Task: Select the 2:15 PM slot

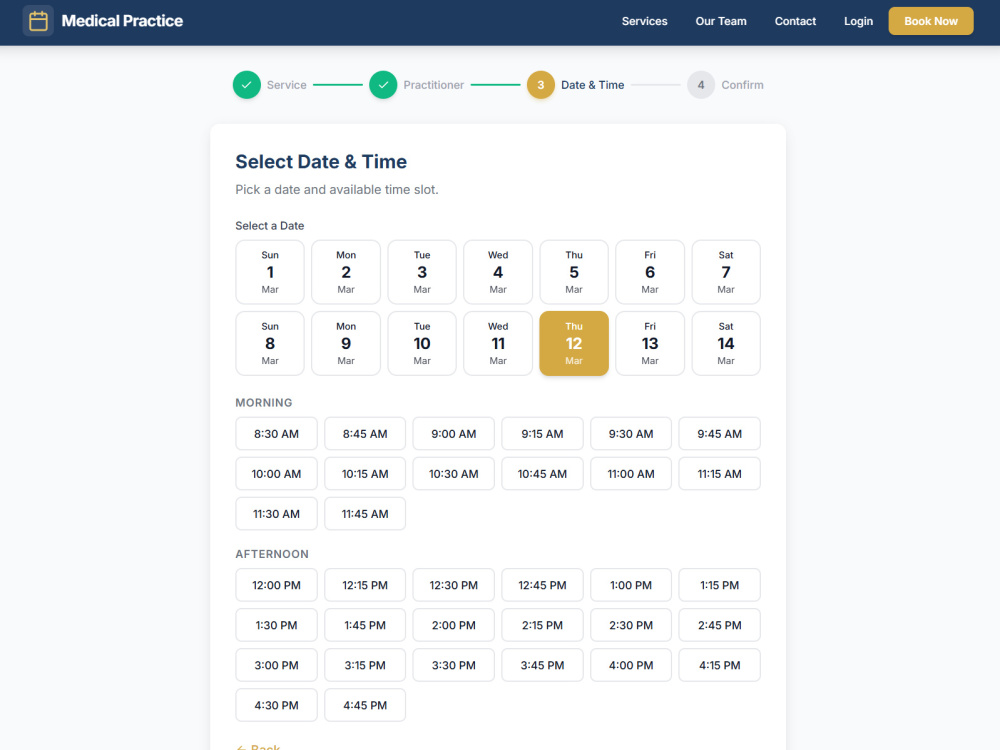Action: point(542,626)
